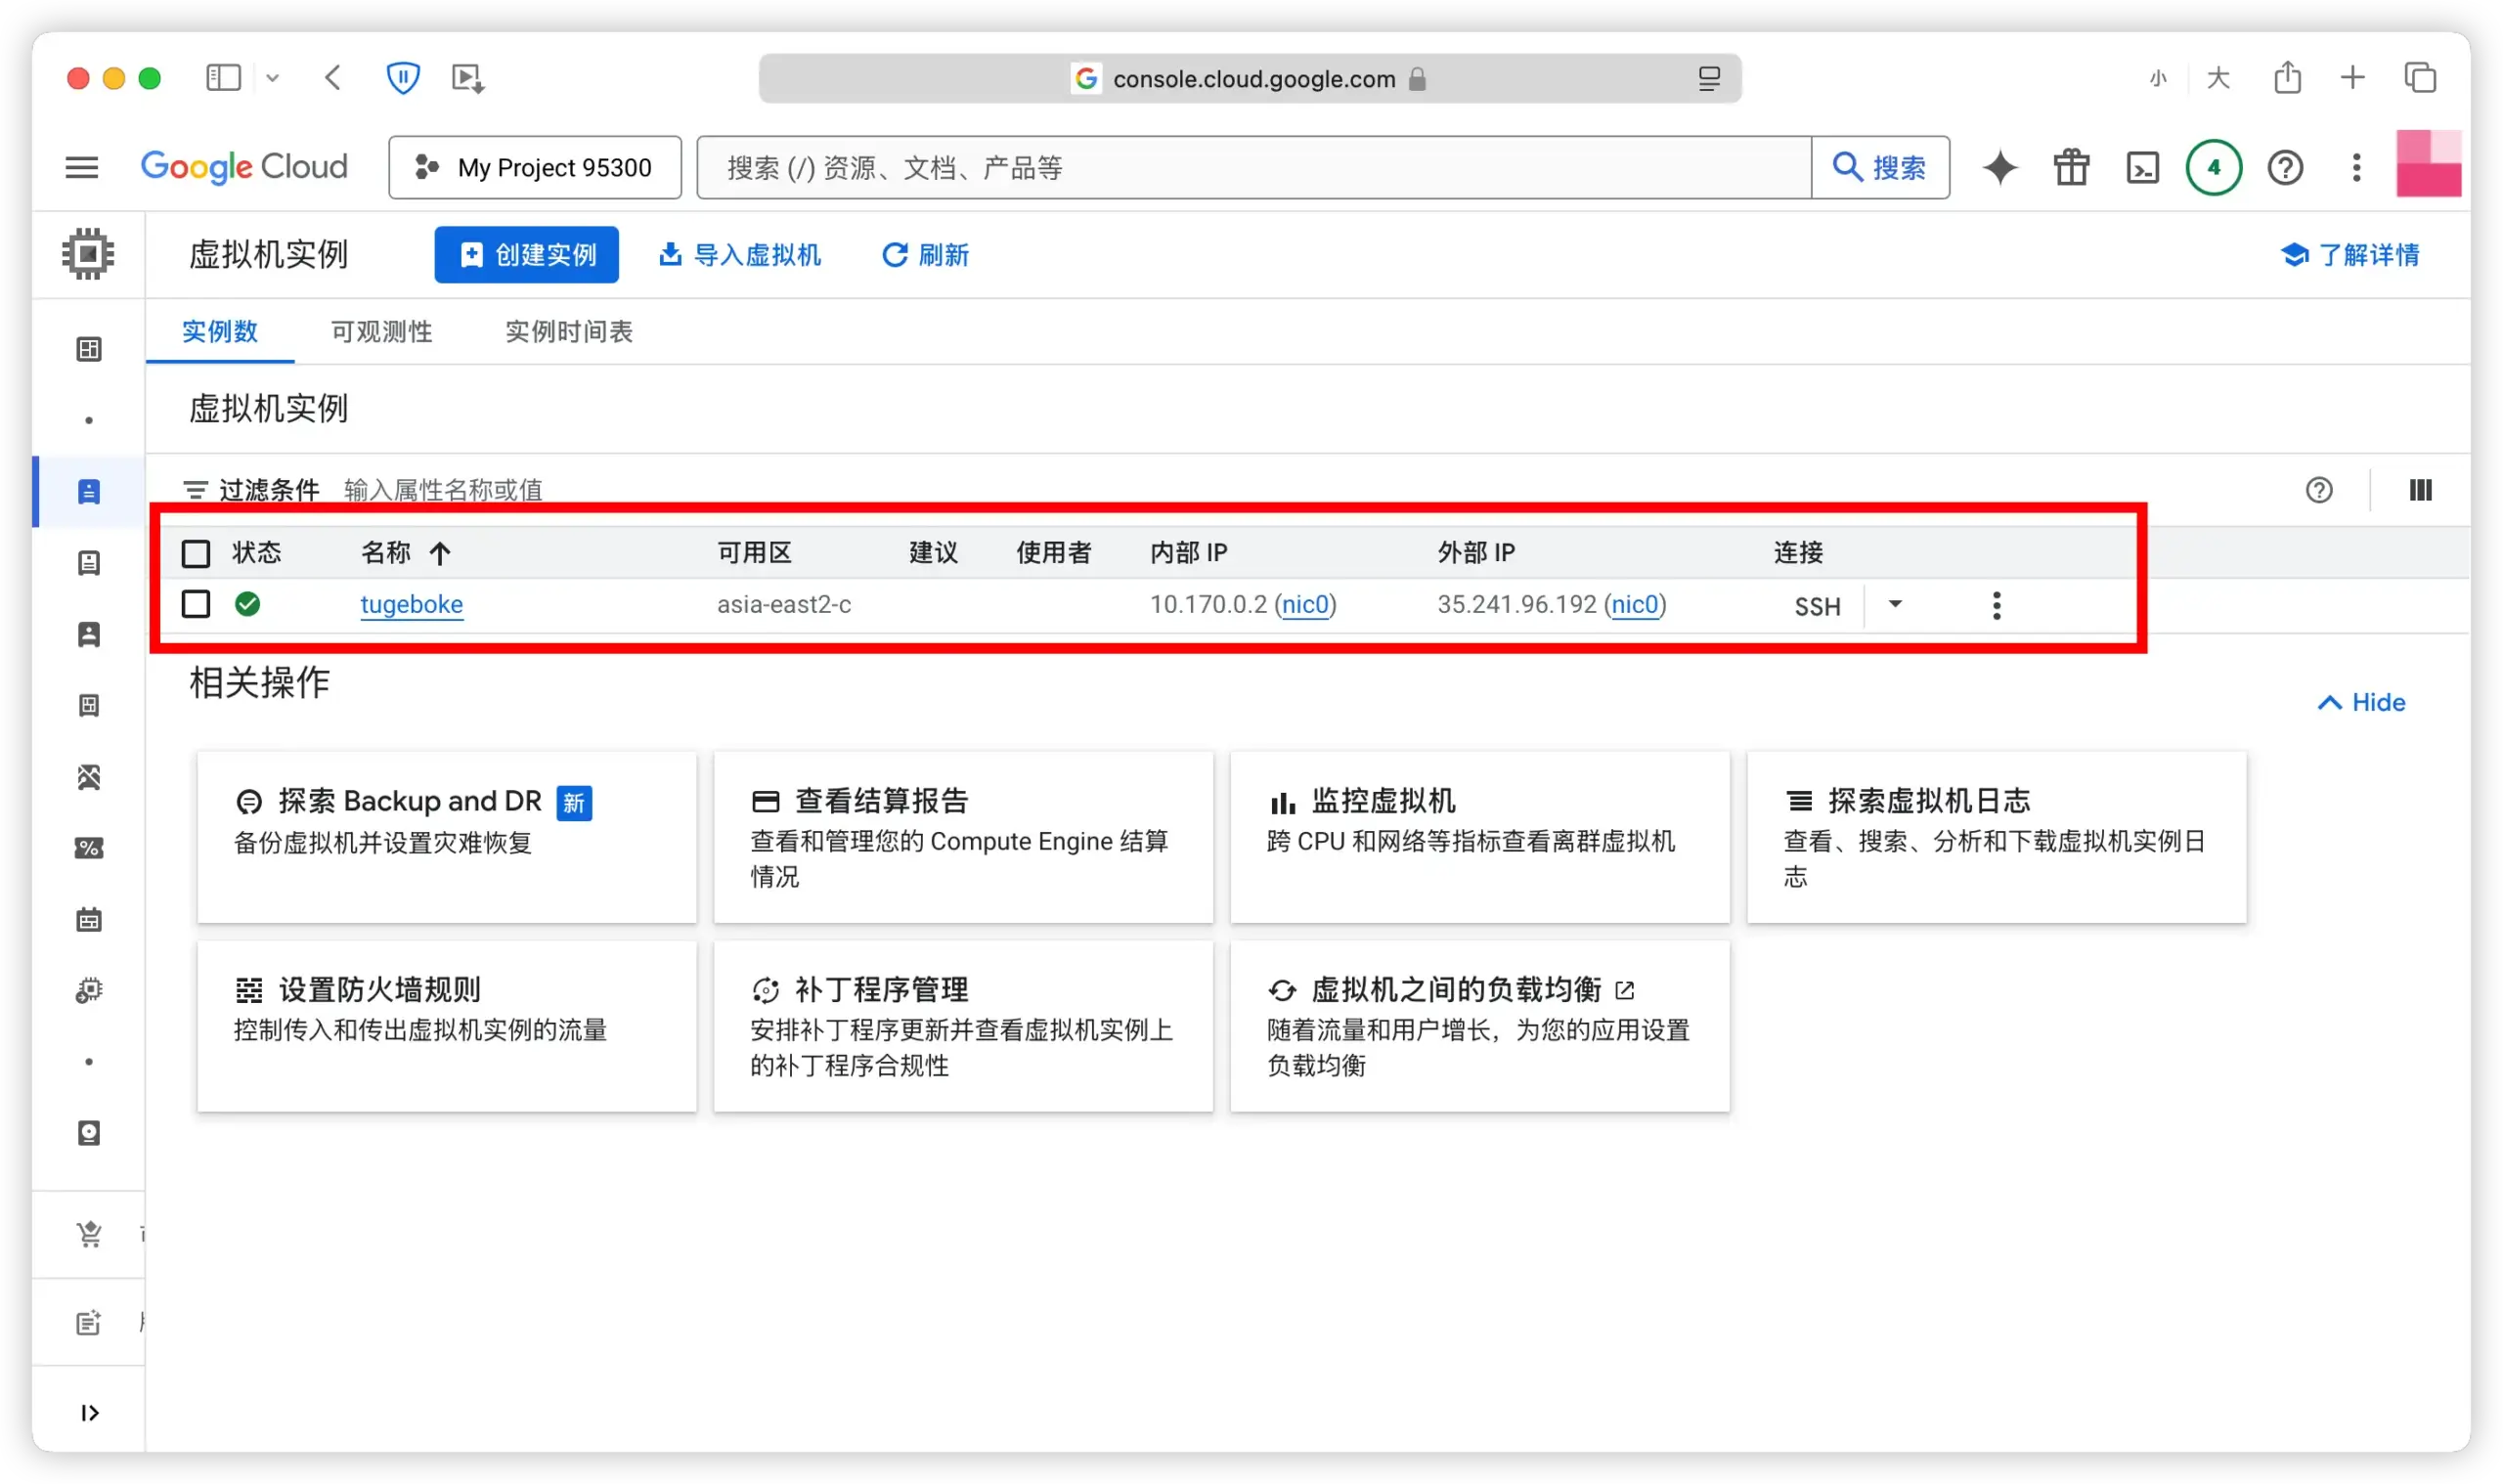2503x1484 pixels.
Task: Open the sidebar Marketplace cart icon
Action: (x=89, y=1234)
